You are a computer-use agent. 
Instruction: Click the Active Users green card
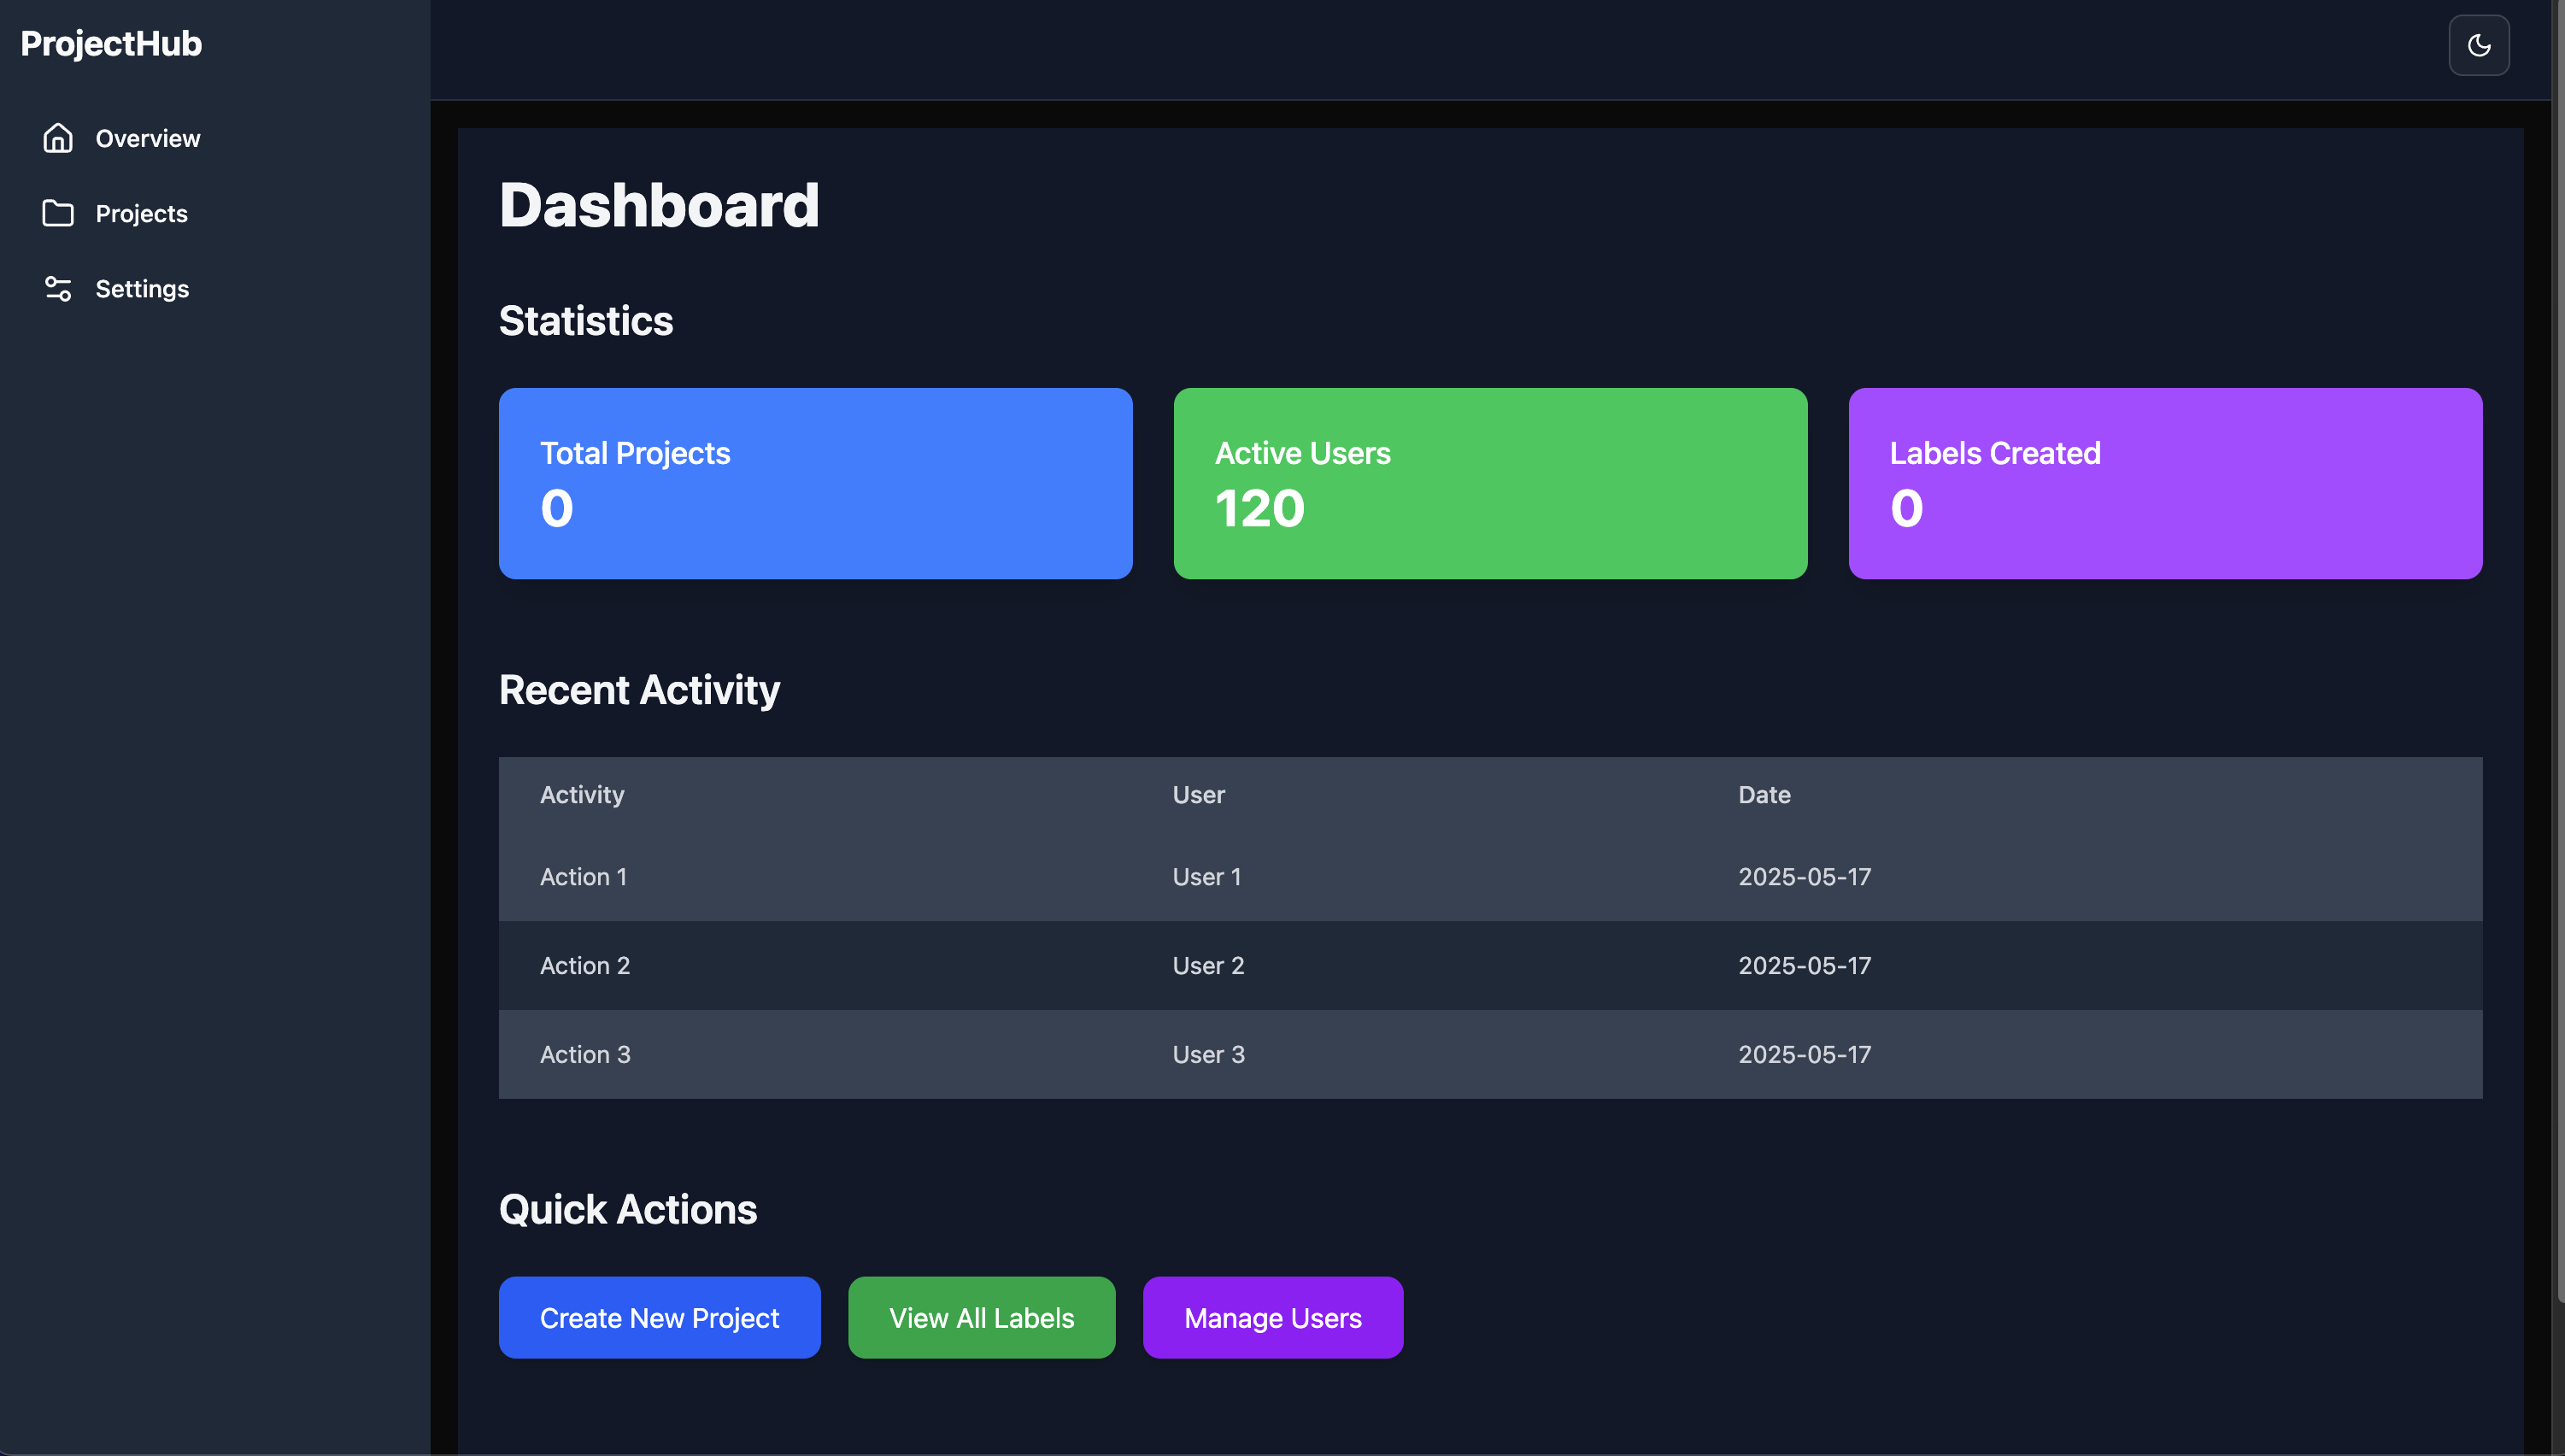1490,483
